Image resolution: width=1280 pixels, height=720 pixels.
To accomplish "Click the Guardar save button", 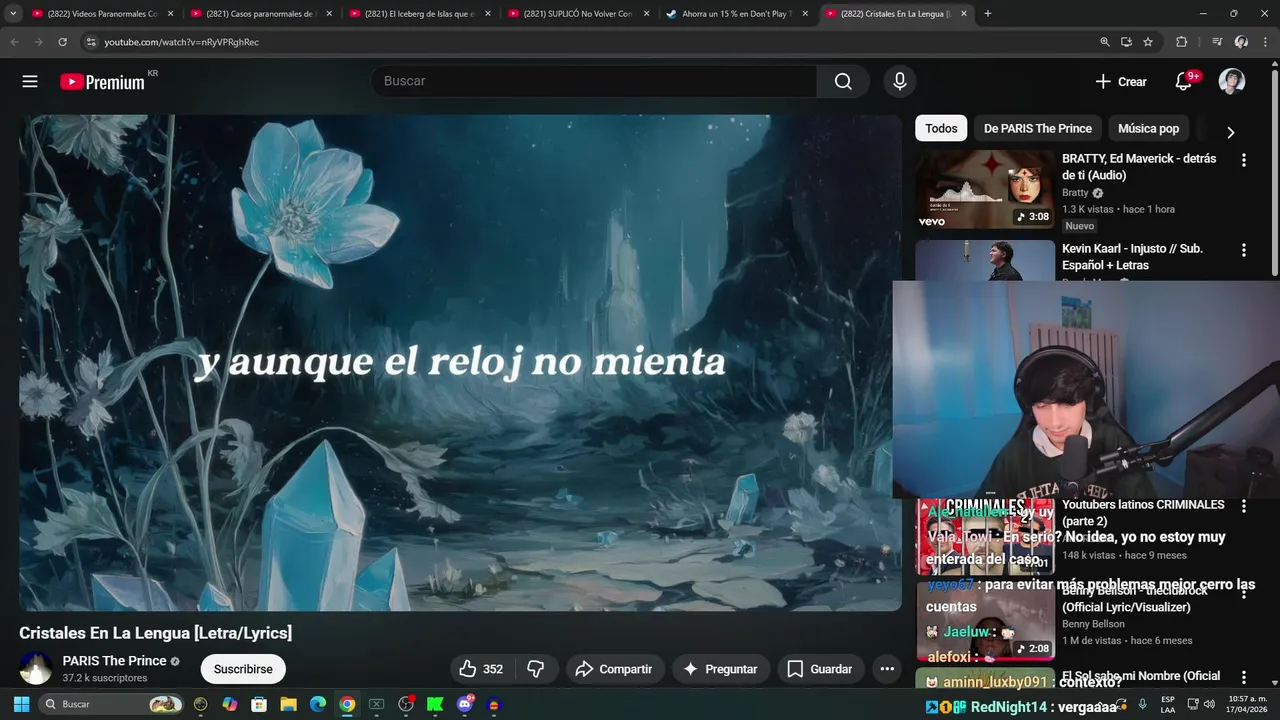I will click(820, 669).
